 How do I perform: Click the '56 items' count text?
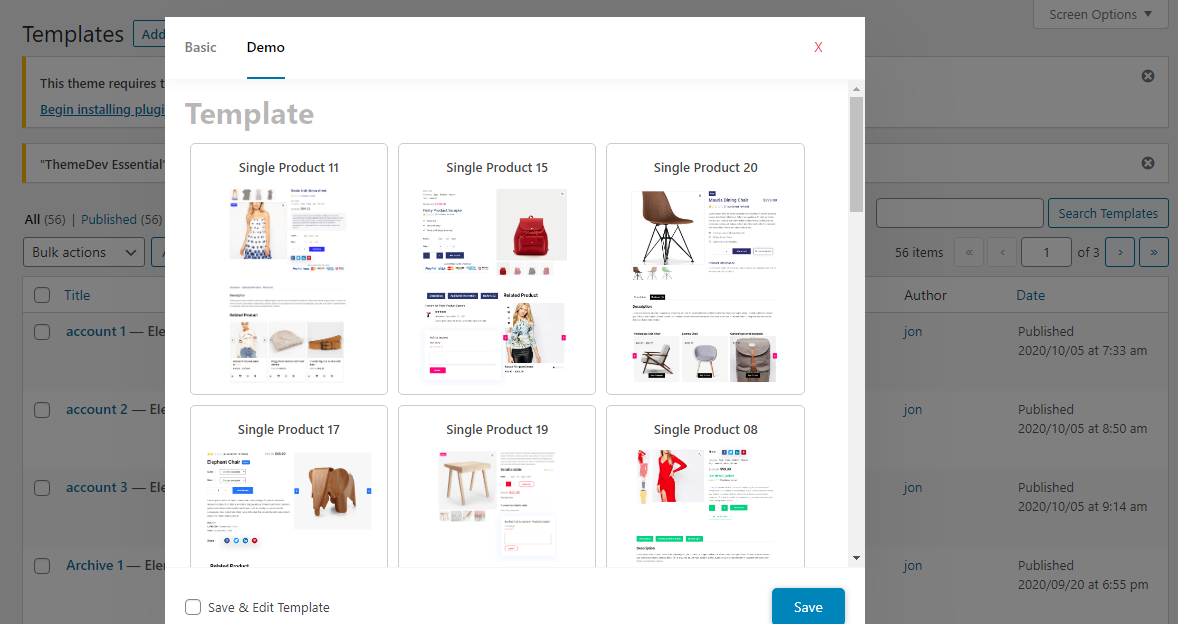[919, 252]
